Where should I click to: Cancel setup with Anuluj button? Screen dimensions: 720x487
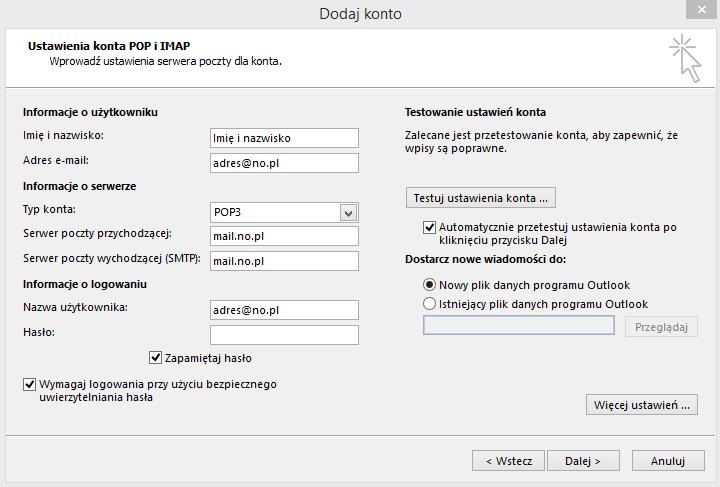pos(667,461)
